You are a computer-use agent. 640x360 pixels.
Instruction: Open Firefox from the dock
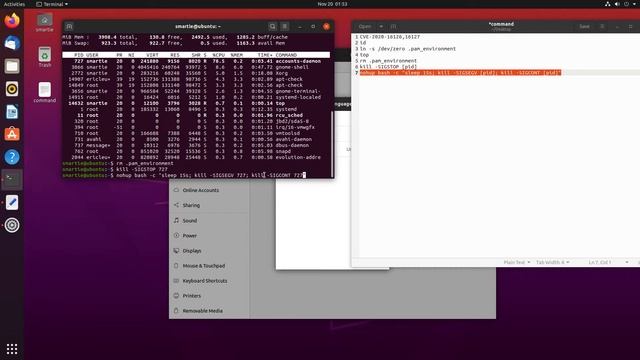click(12, 20)
